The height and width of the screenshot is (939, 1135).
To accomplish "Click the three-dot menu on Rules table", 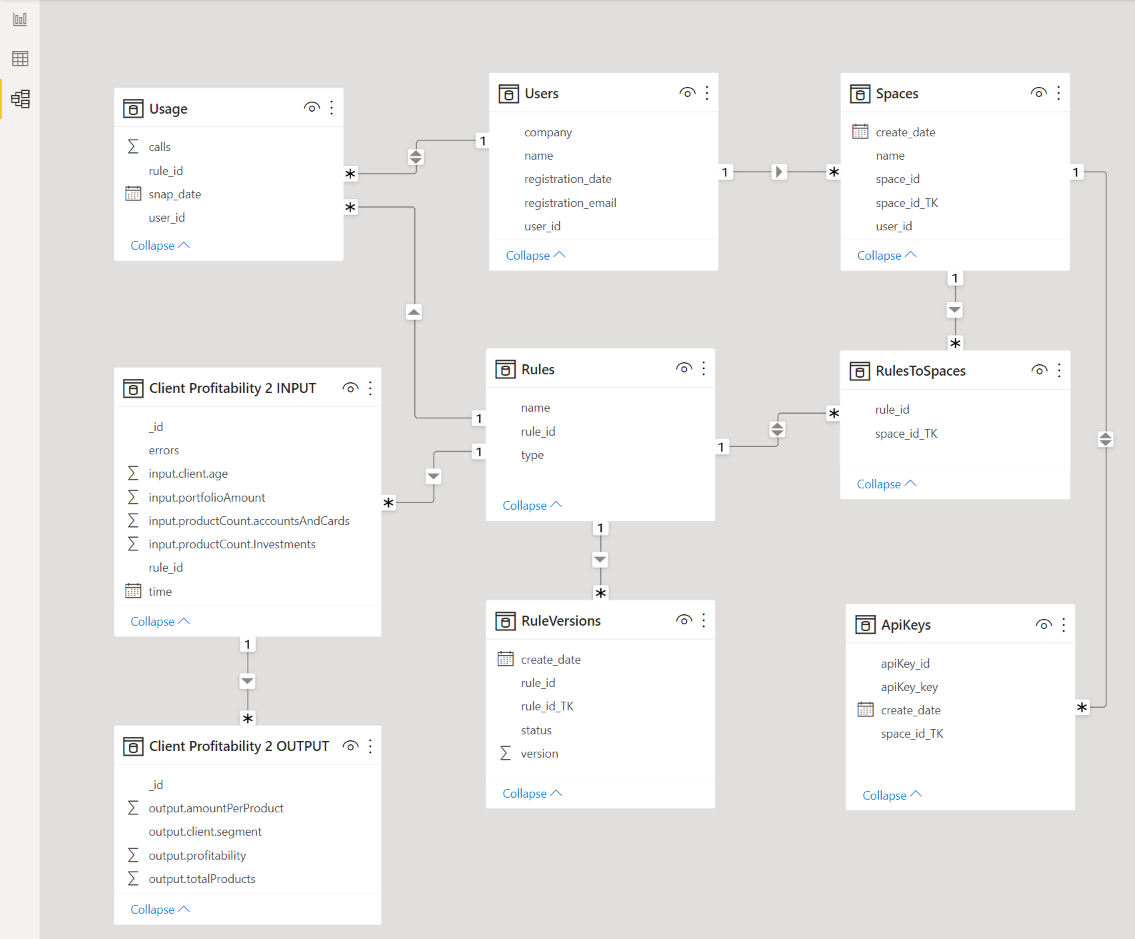I will click(704, 369).
